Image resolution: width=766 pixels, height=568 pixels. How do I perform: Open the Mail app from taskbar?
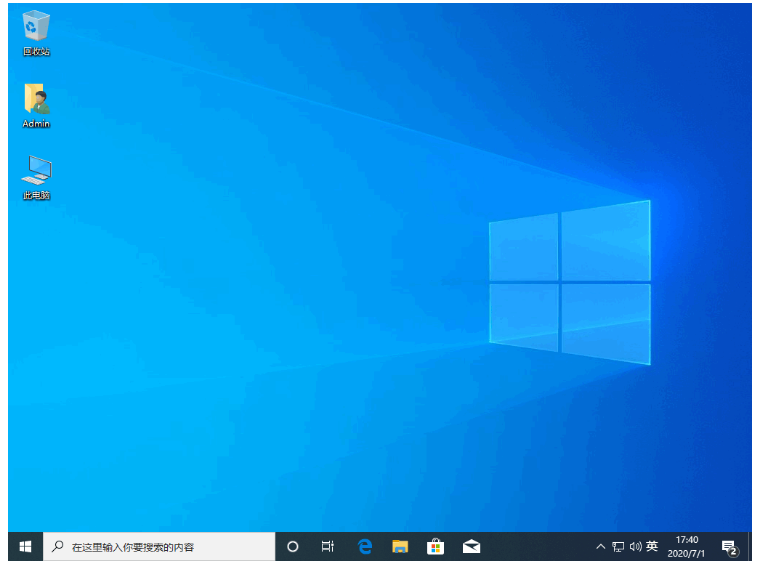click(471, 547)
